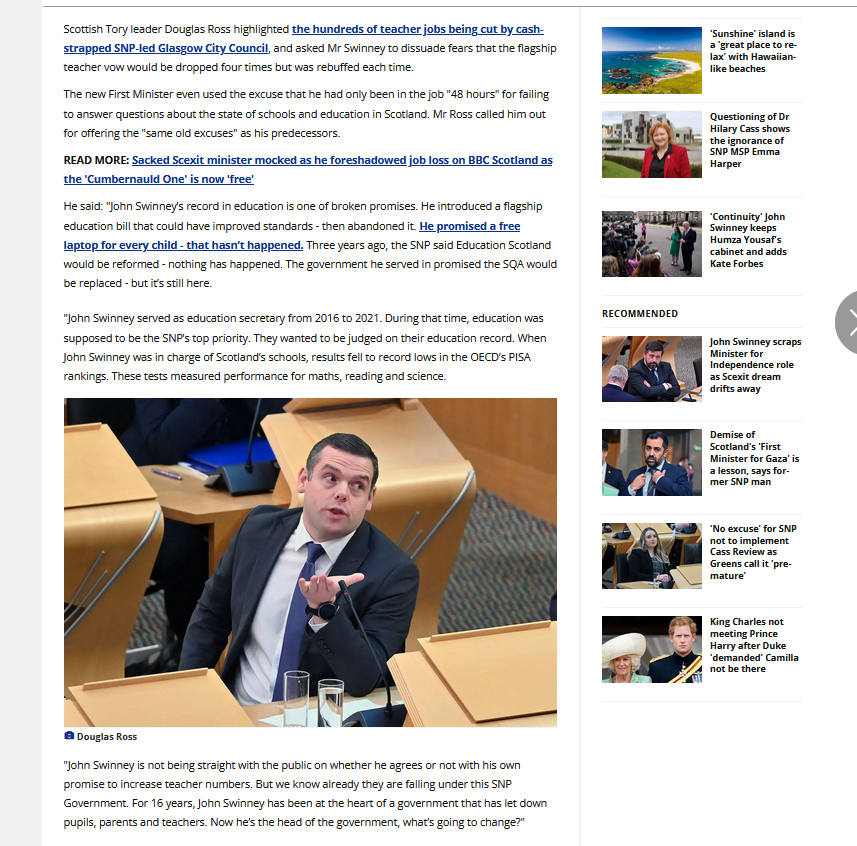Open 'He promised a free laptop' link
857x846 pixels.
[292, 236]
